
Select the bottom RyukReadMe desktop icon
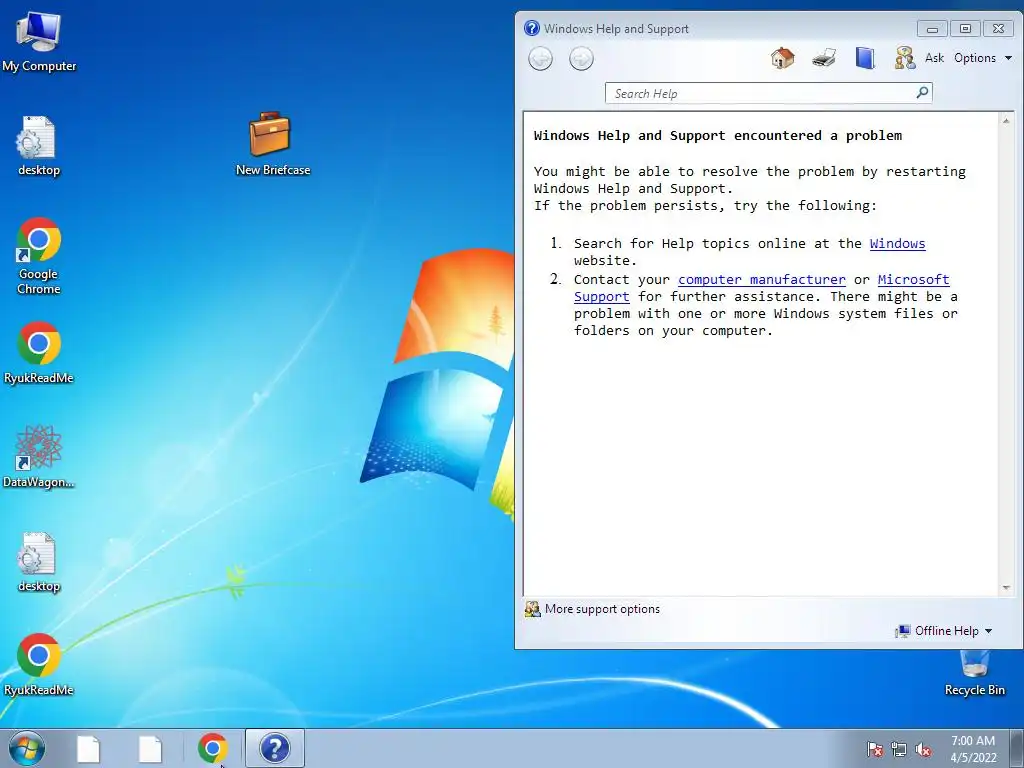39,665
